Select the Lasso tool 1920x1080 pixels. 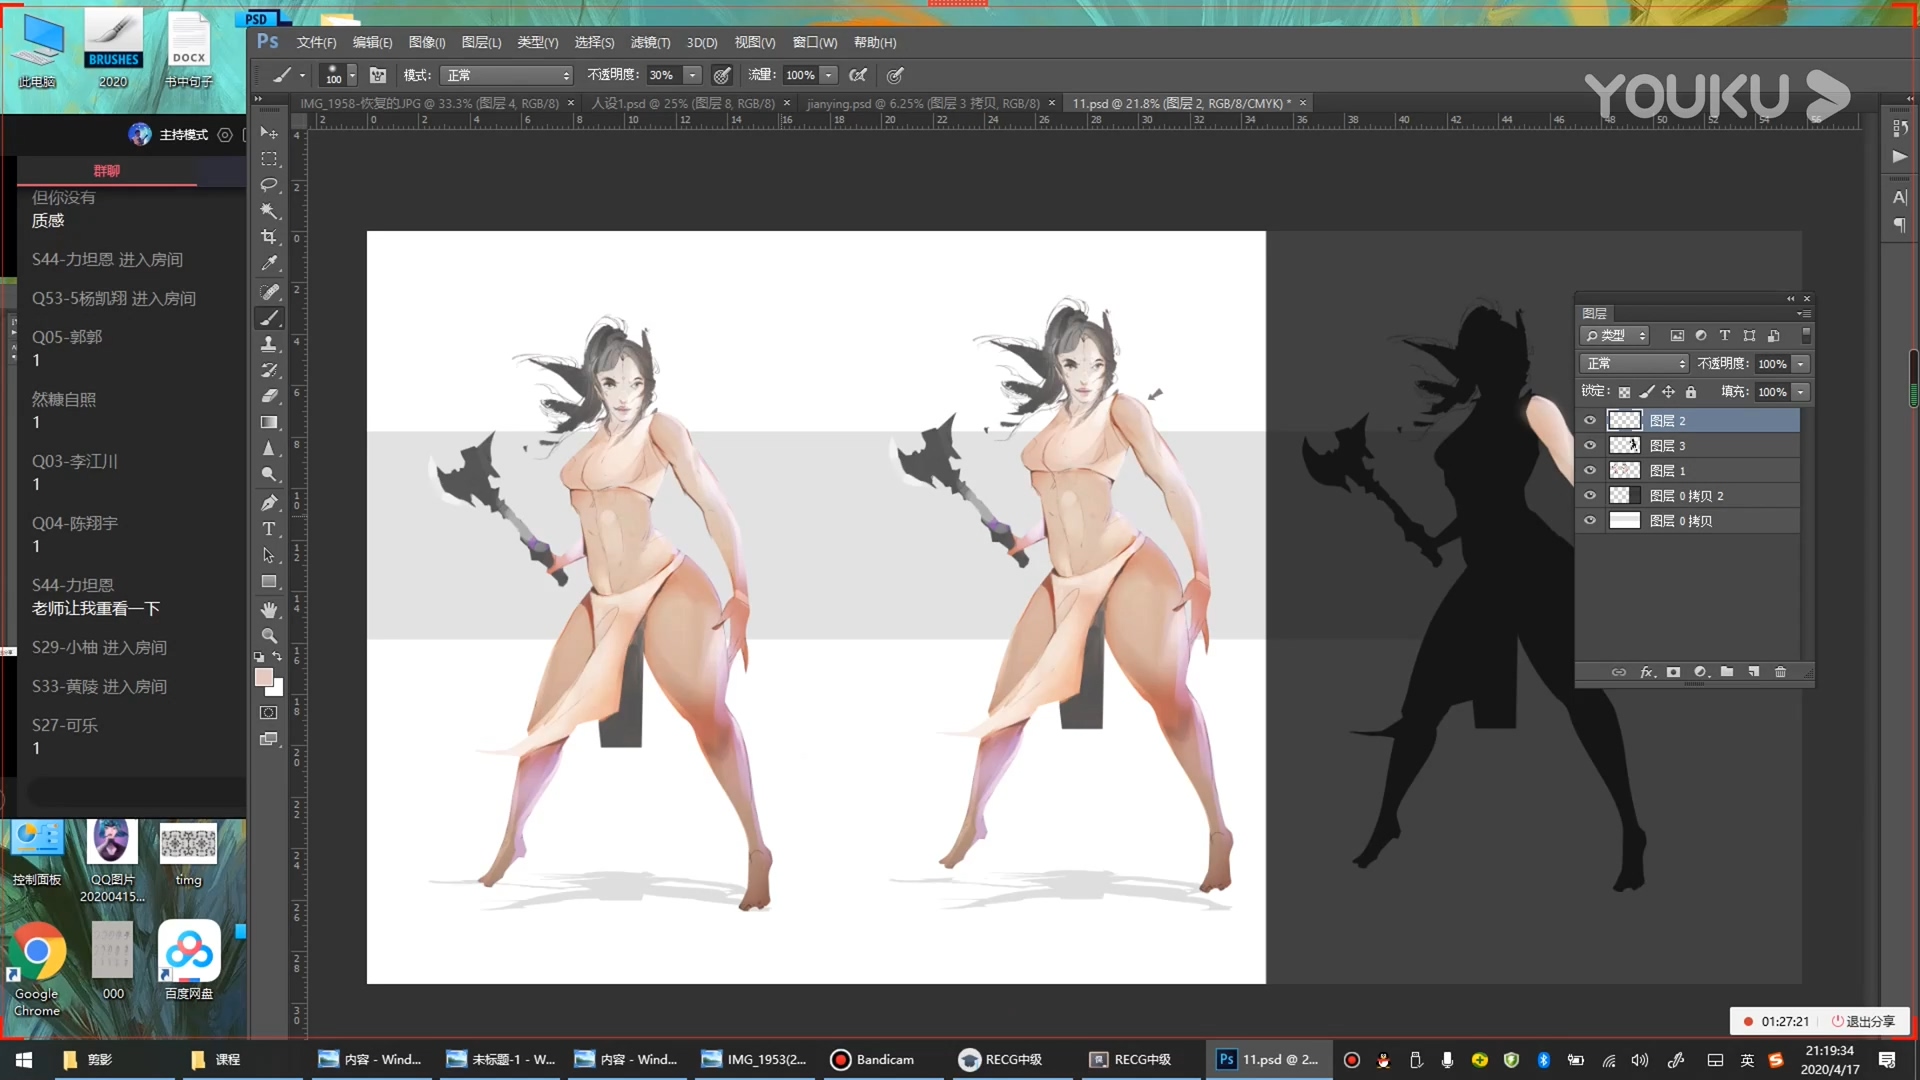click(x=269, y=185)
